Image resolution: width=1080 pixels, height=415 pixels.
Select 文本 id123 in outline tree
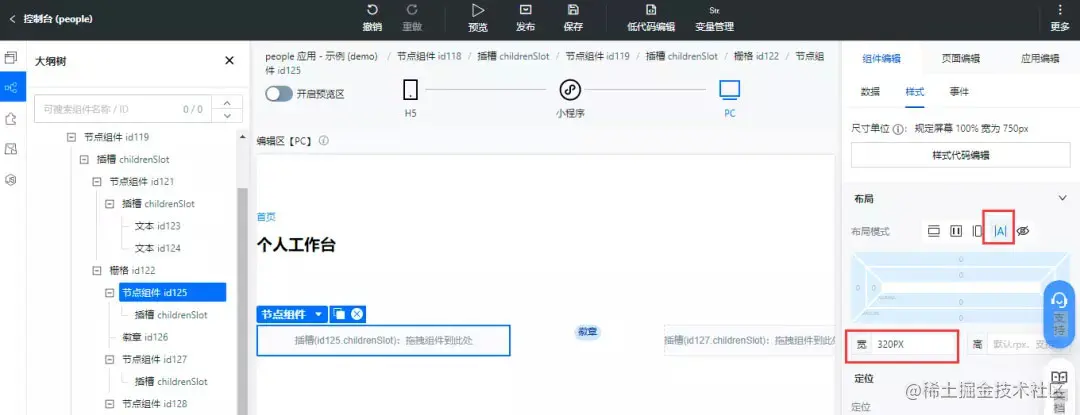(x=158, y=226)
